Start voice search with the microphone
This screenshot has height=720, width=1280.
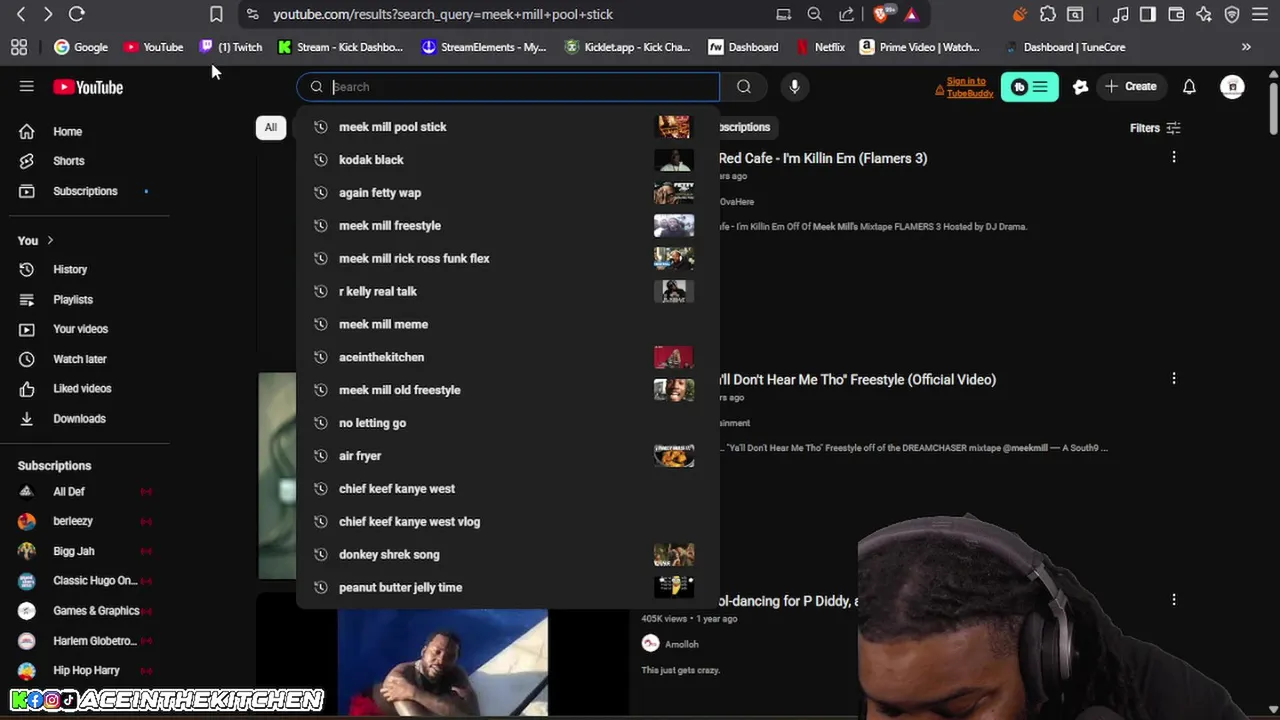click(794, 87)
